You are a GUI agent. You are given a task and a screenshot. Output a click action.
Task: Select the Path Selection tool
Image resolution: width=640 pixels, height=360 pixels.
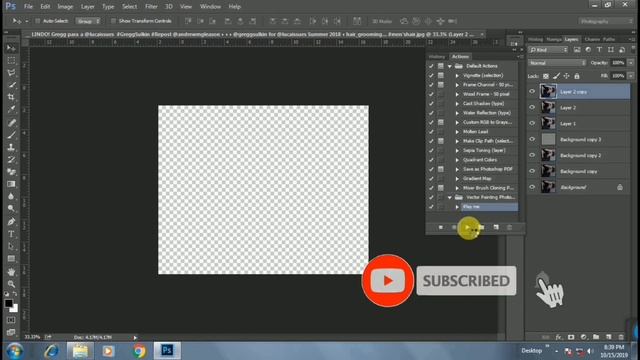pos(11,247)
